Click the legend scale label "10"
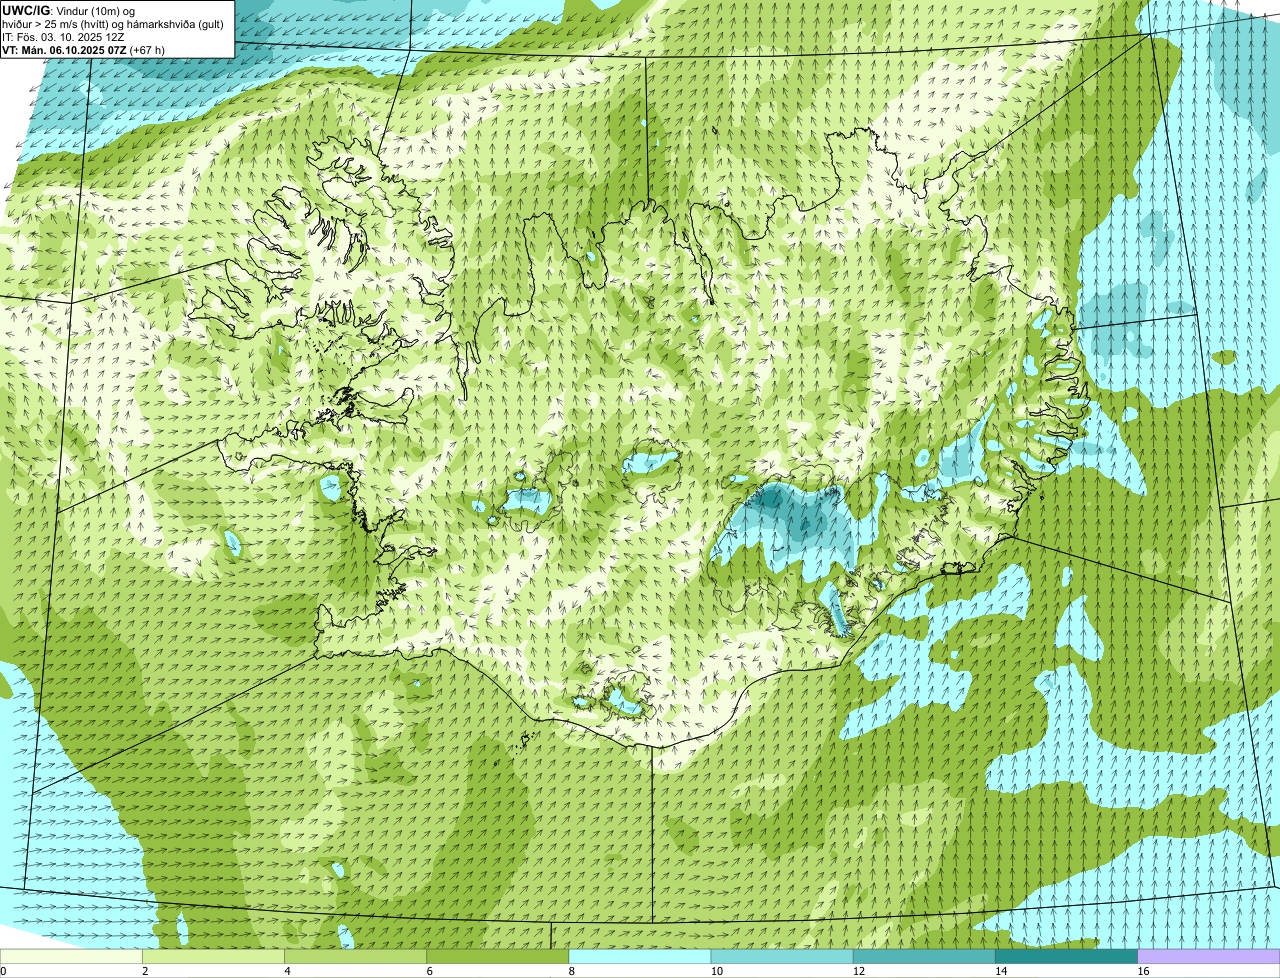1280x978 pixels. pyautogui.click(x=717, y=971)
